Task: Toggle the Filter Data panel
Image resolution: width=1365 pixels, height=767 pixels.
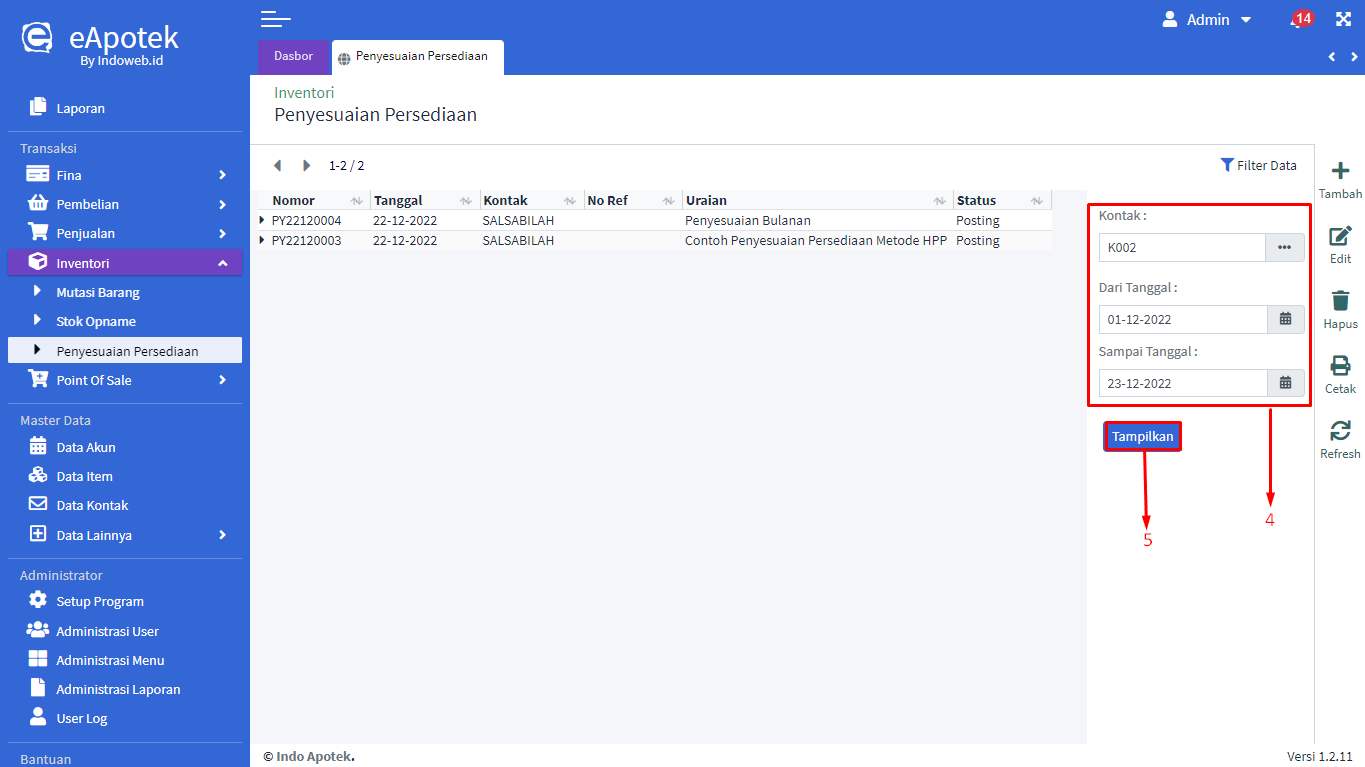Action: point(1258,166)
